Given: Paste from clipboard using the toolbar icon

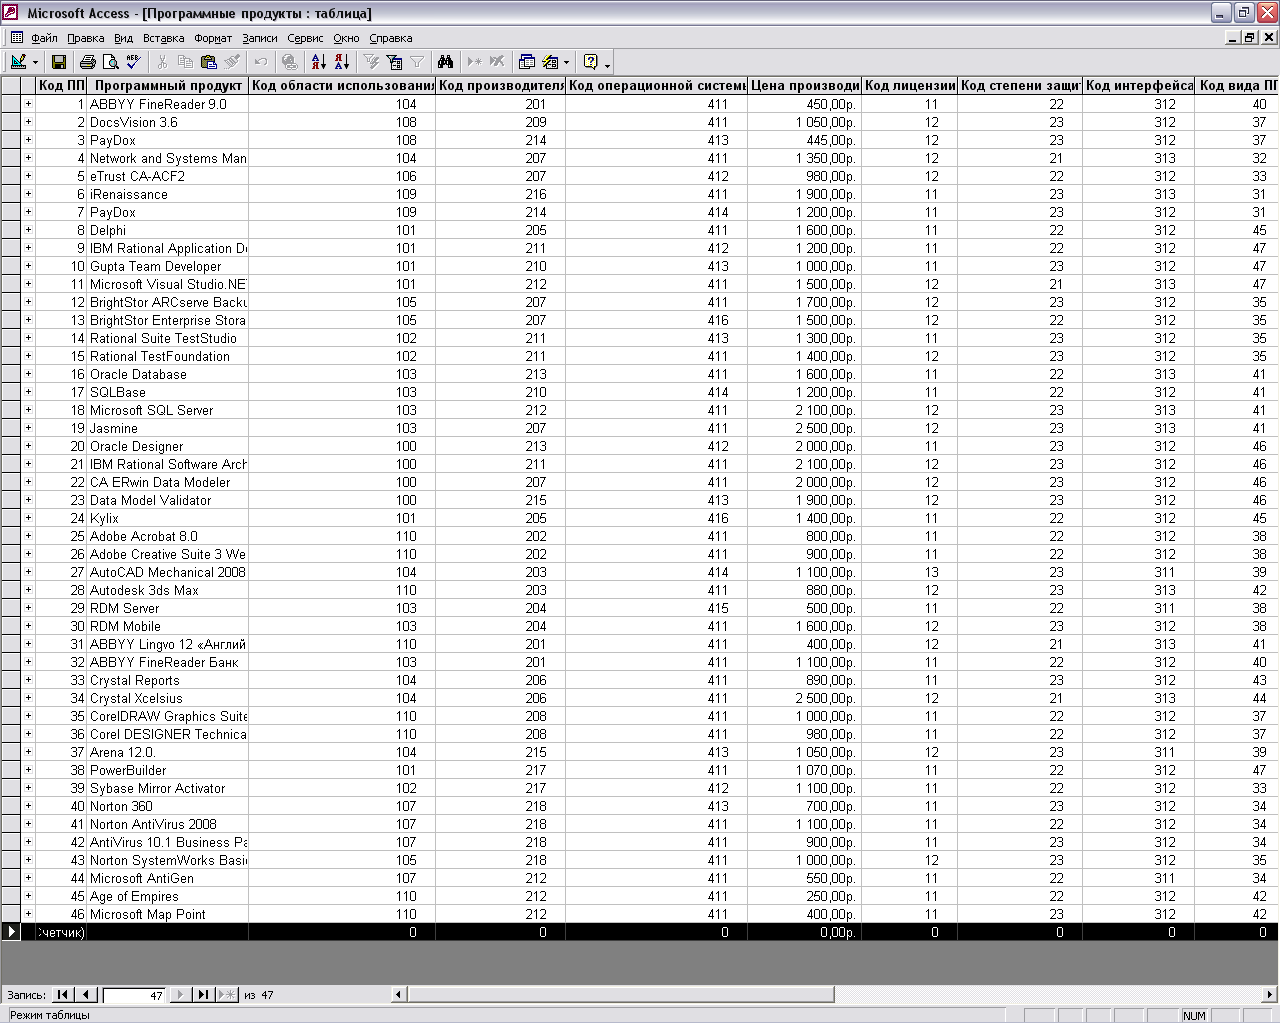Looking at the screenshot, I should coord(208,62).
